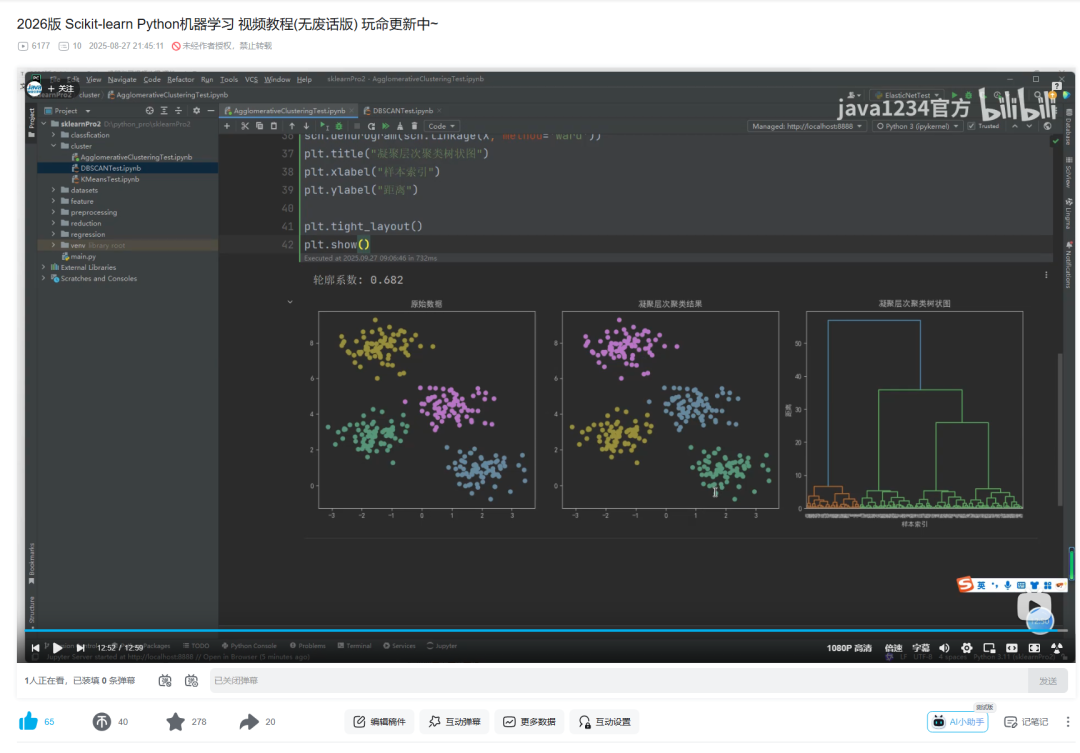
Task: Open the Navigate menu in PyCharm
Action: tap(122, 79)
